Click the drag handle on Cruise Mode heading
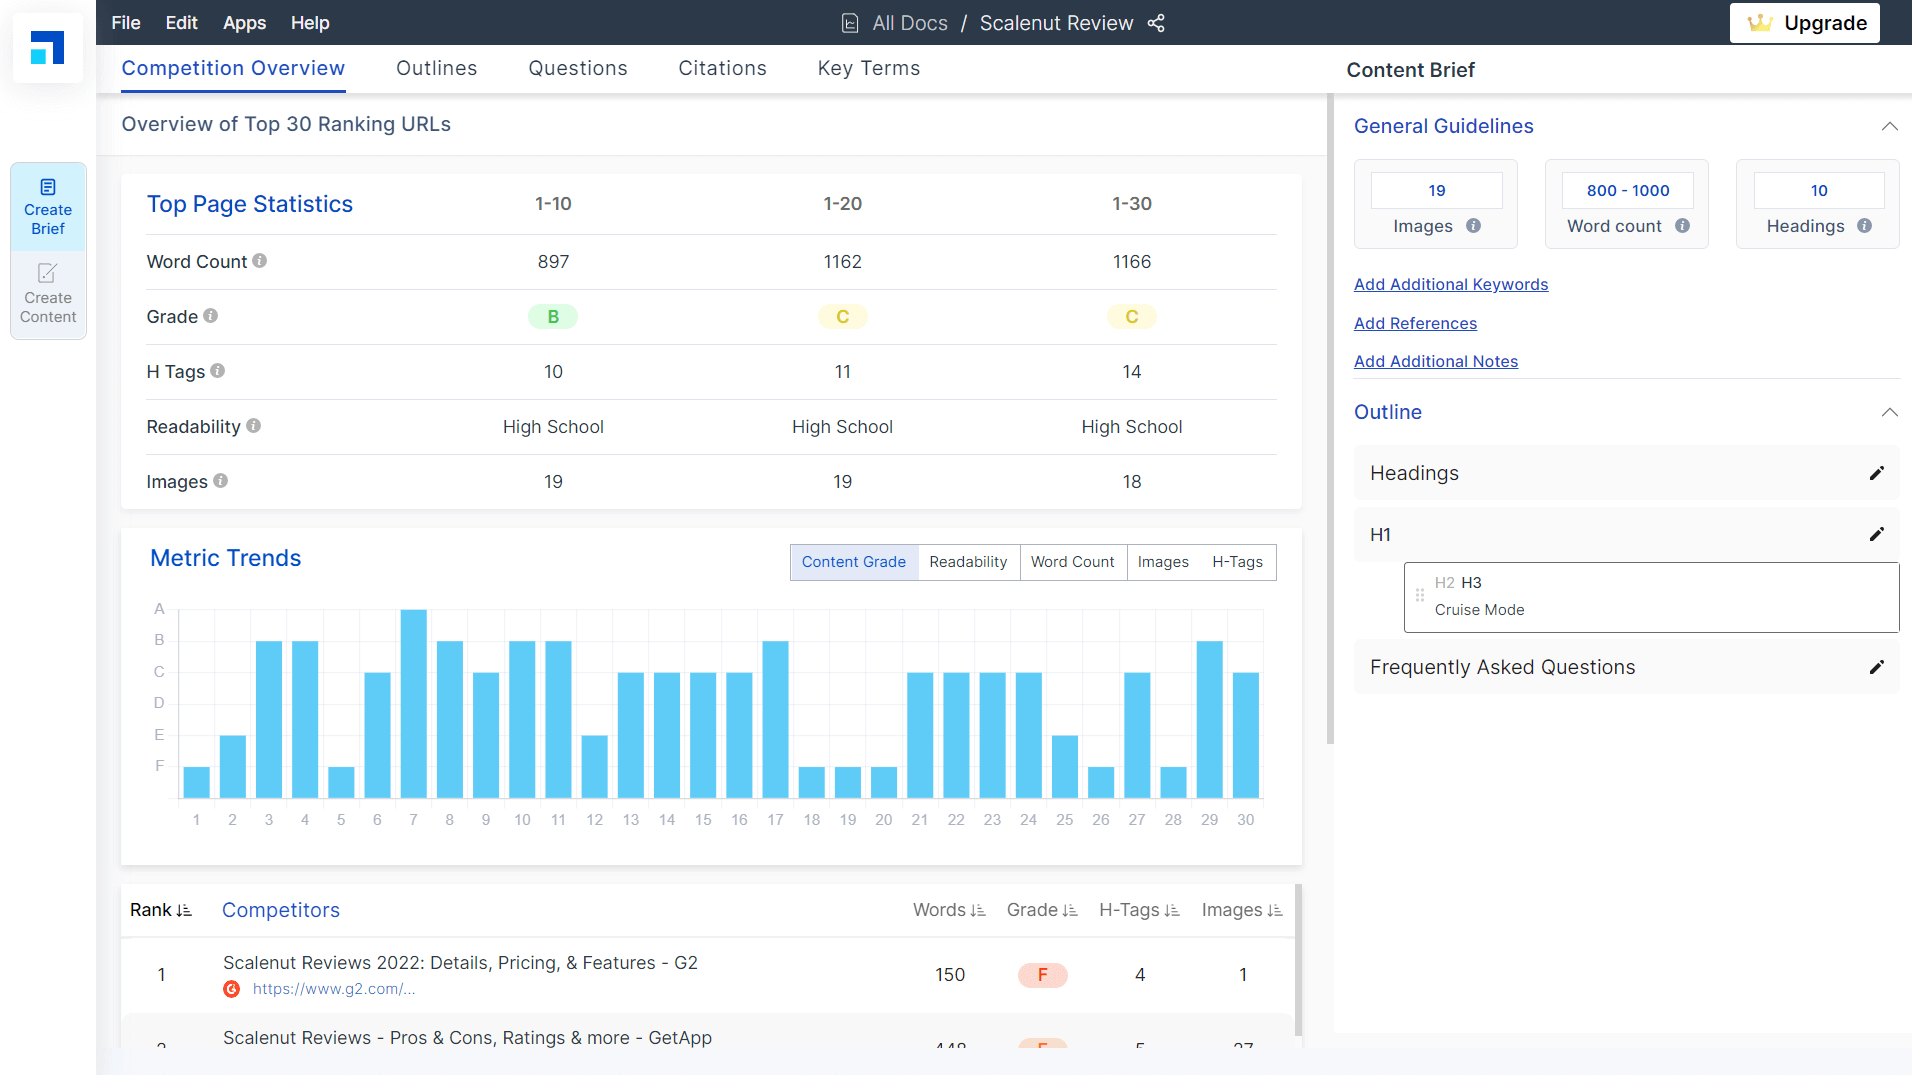This screenshot has width=1912, height=1075. coord(1419,596)
